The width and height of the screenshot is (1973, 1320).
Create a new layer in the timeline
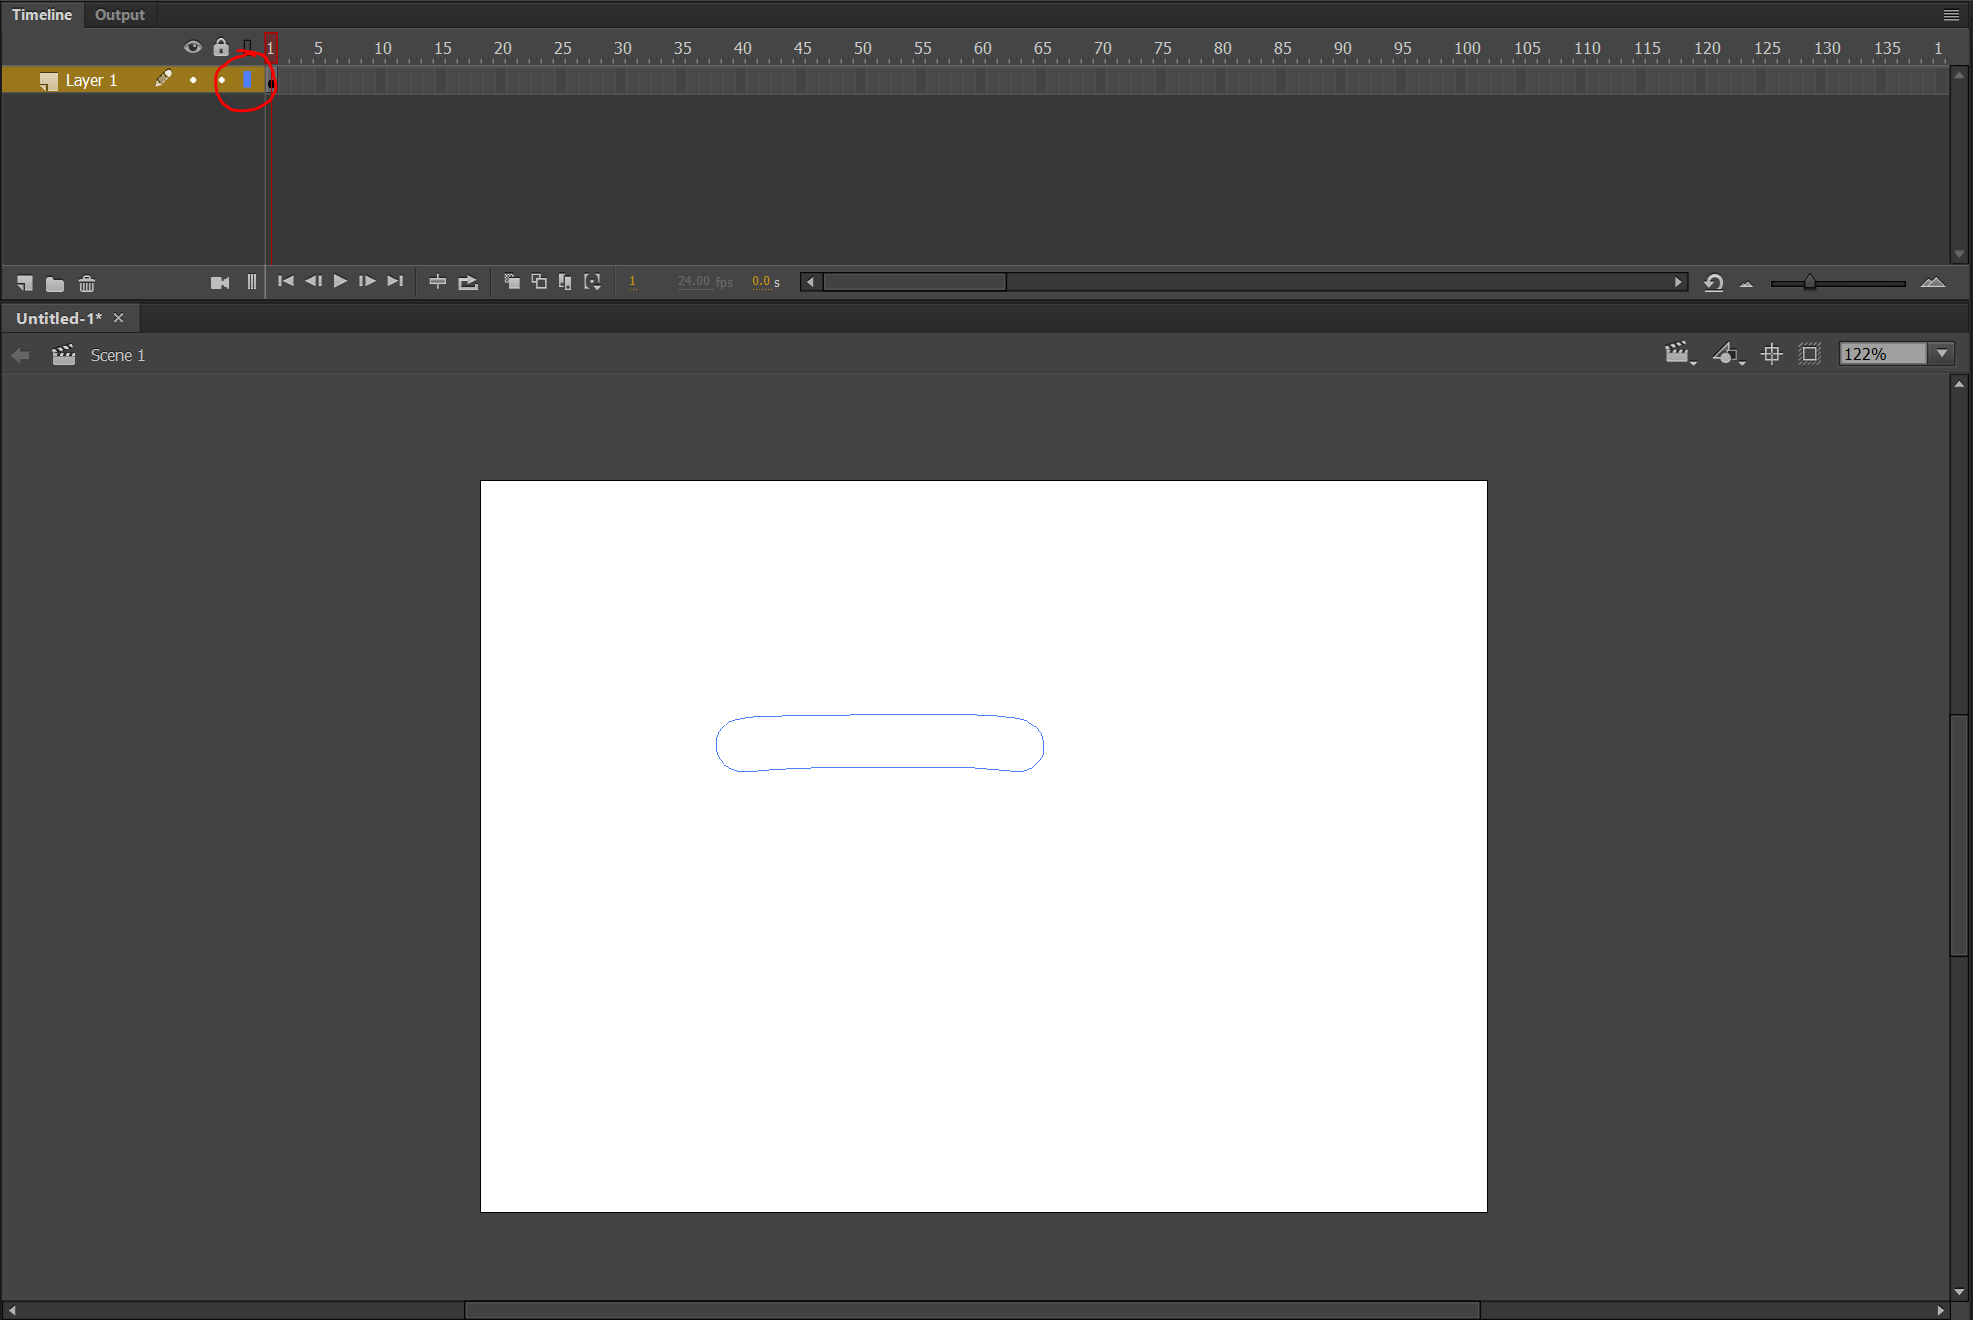click(24, 283)
